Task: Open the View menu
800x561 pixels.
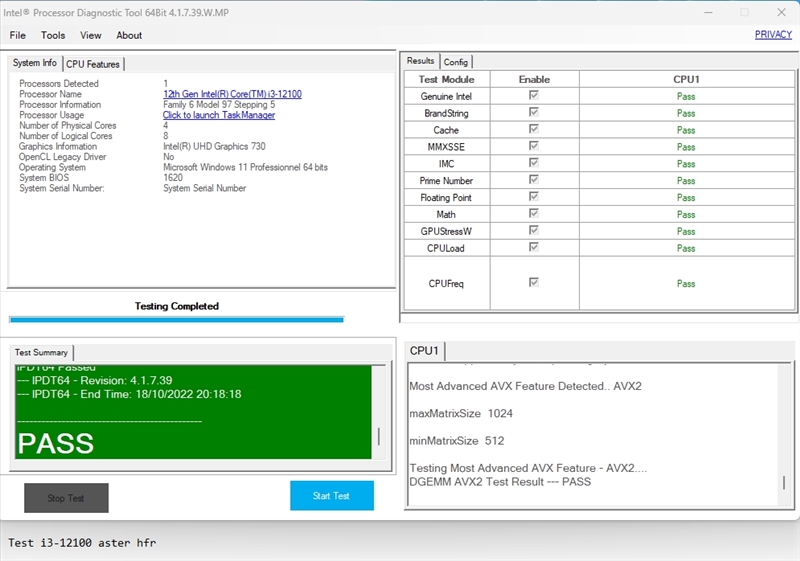Action: click(x=91, y=35)
